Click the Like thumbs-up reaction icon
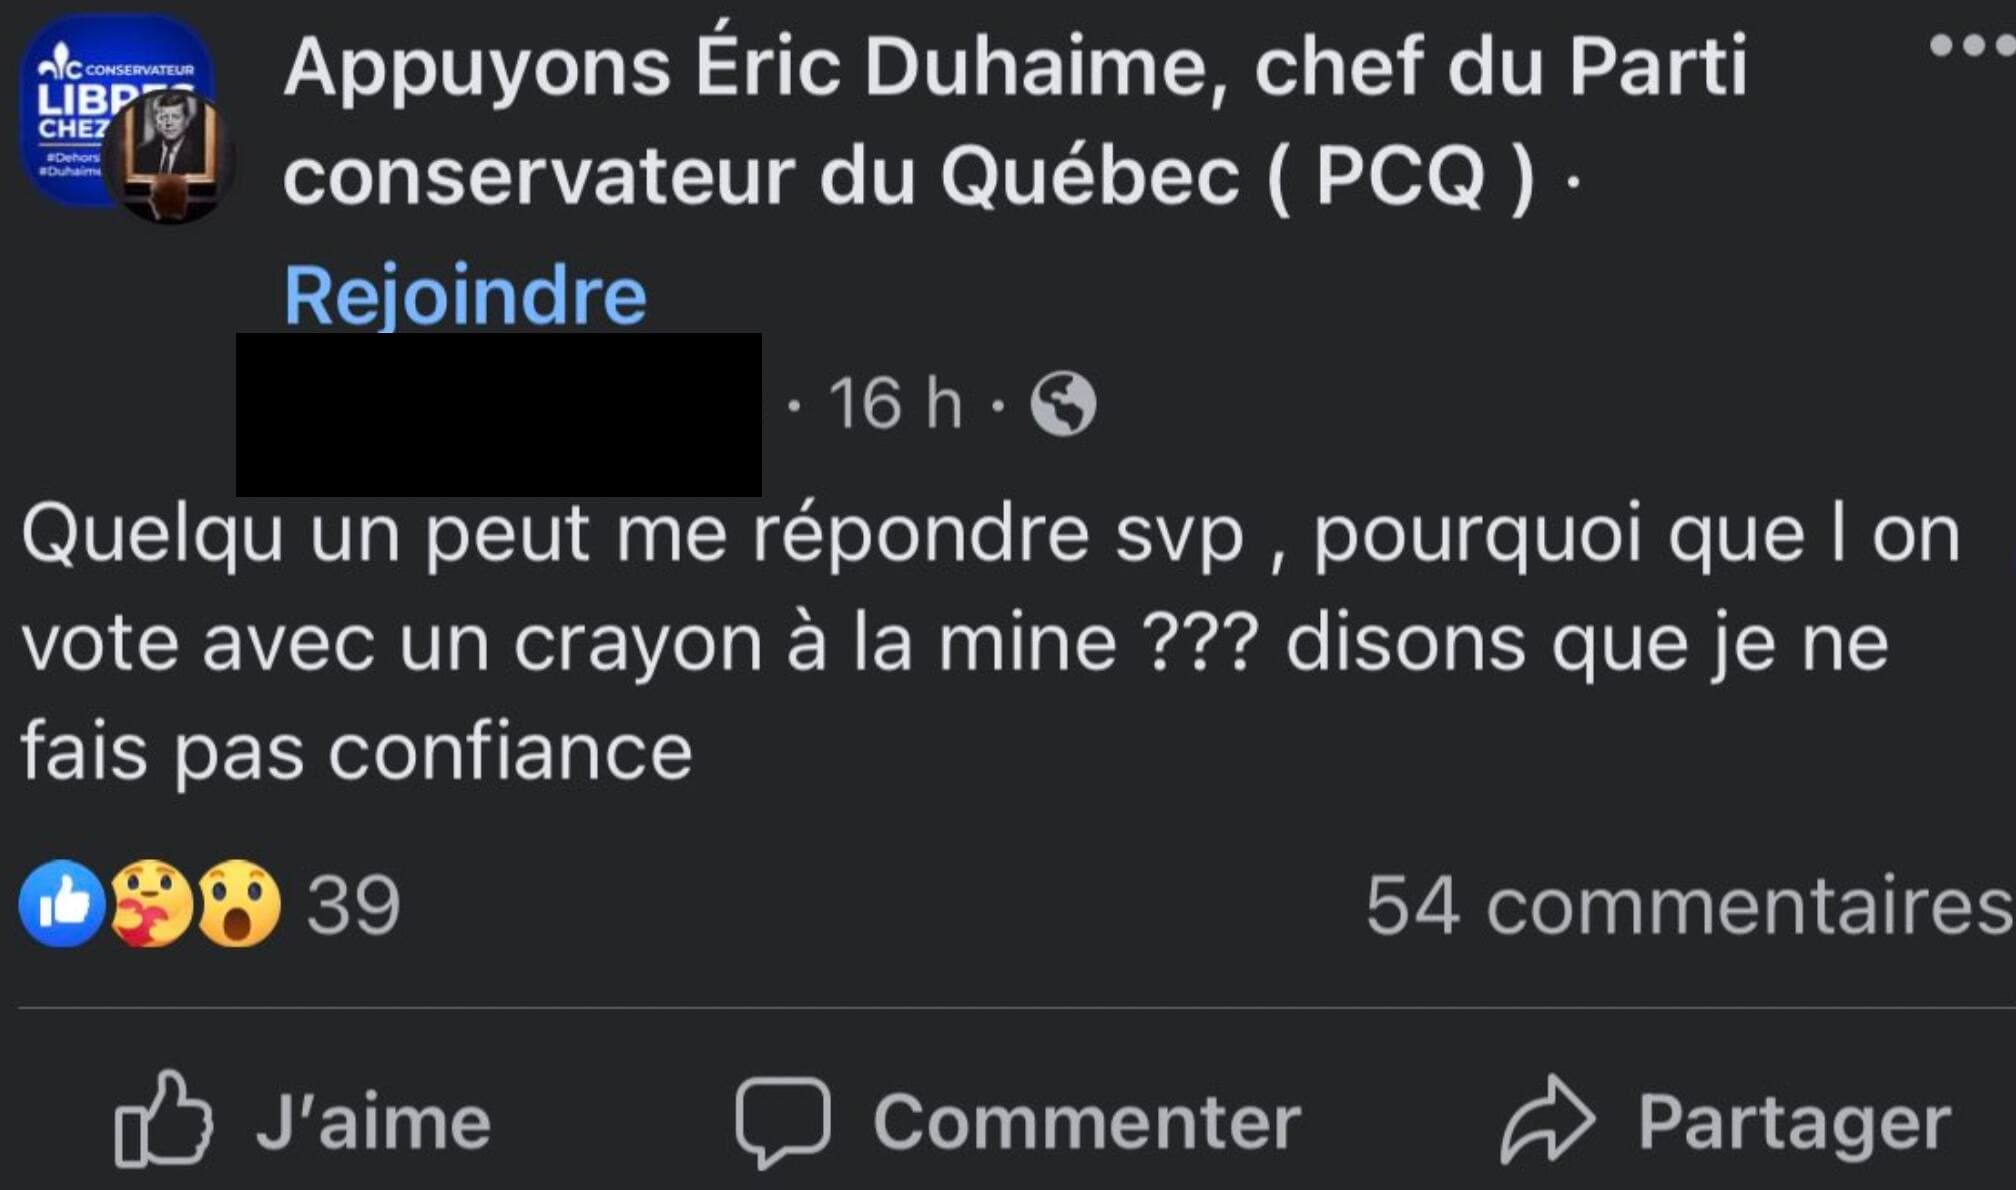This screenshot has height=1190, width=2016. 62,902
